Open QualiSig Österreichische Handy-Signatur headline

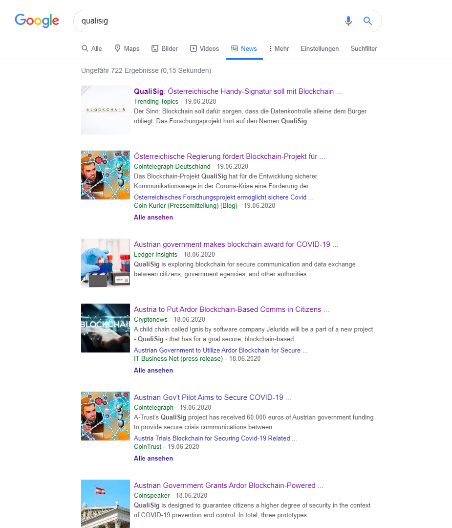[237, 91]
